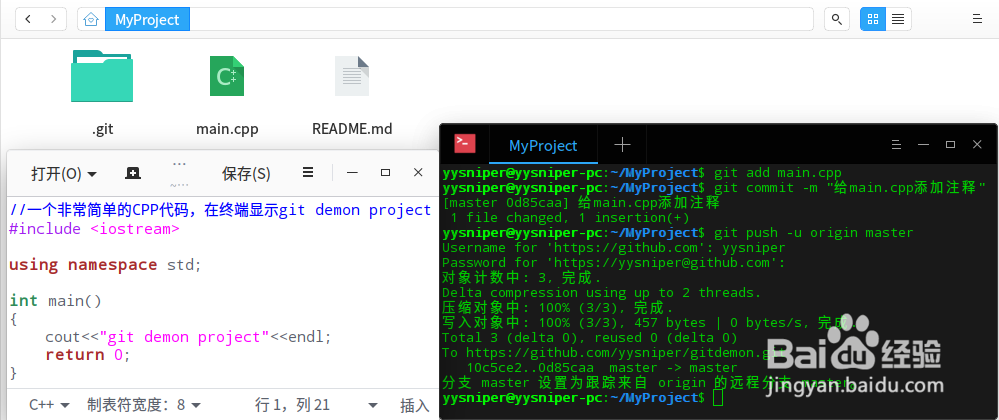The height and width of the screenshot is (420, 999).
Task: Click the terminal application icon
Action: pos(465,144)
